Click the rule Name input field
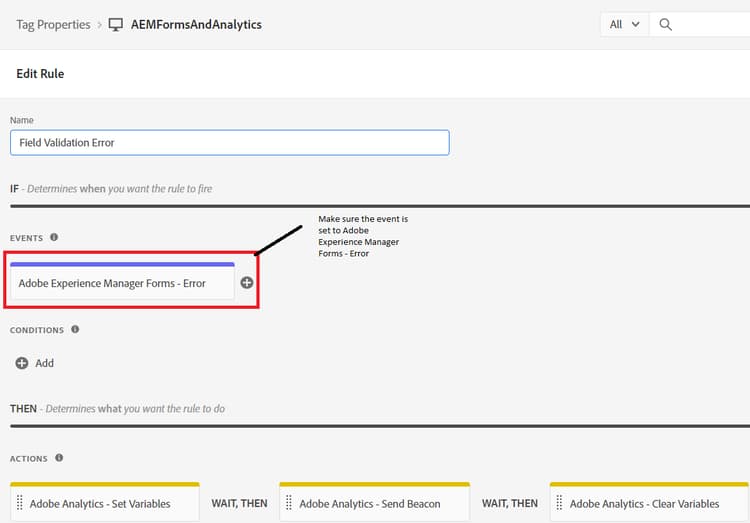750x523 pixels. [x=230, y=143]
